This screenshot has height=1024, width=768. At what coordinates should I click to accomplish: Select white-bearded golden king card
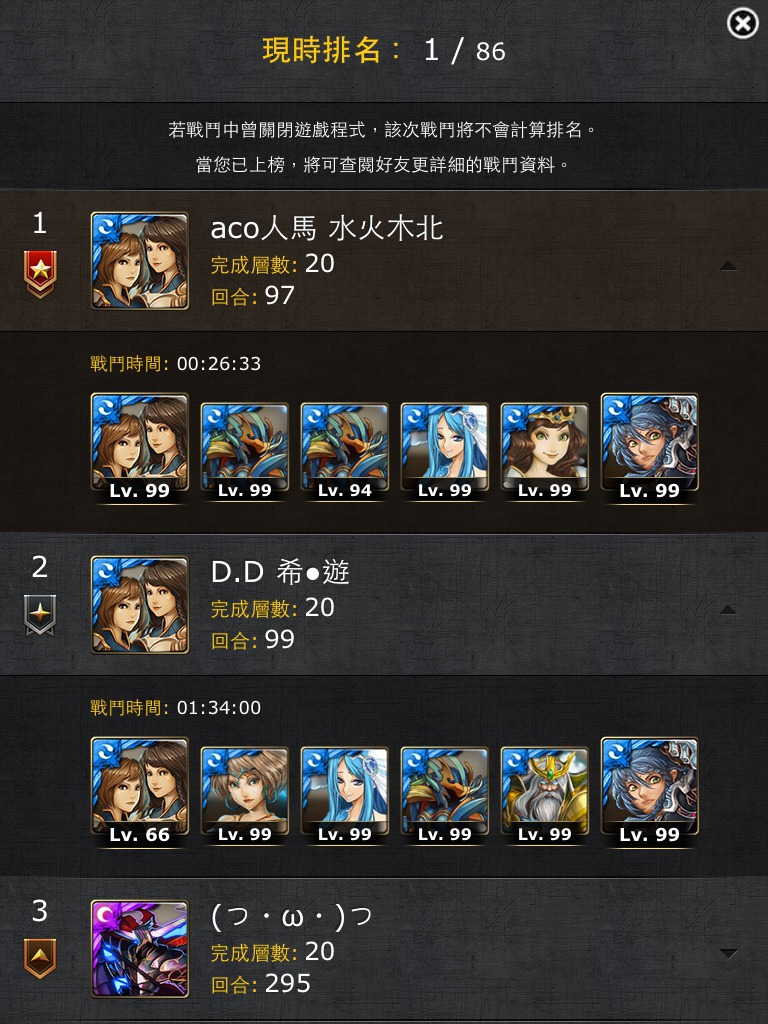(x=544, y=795)
